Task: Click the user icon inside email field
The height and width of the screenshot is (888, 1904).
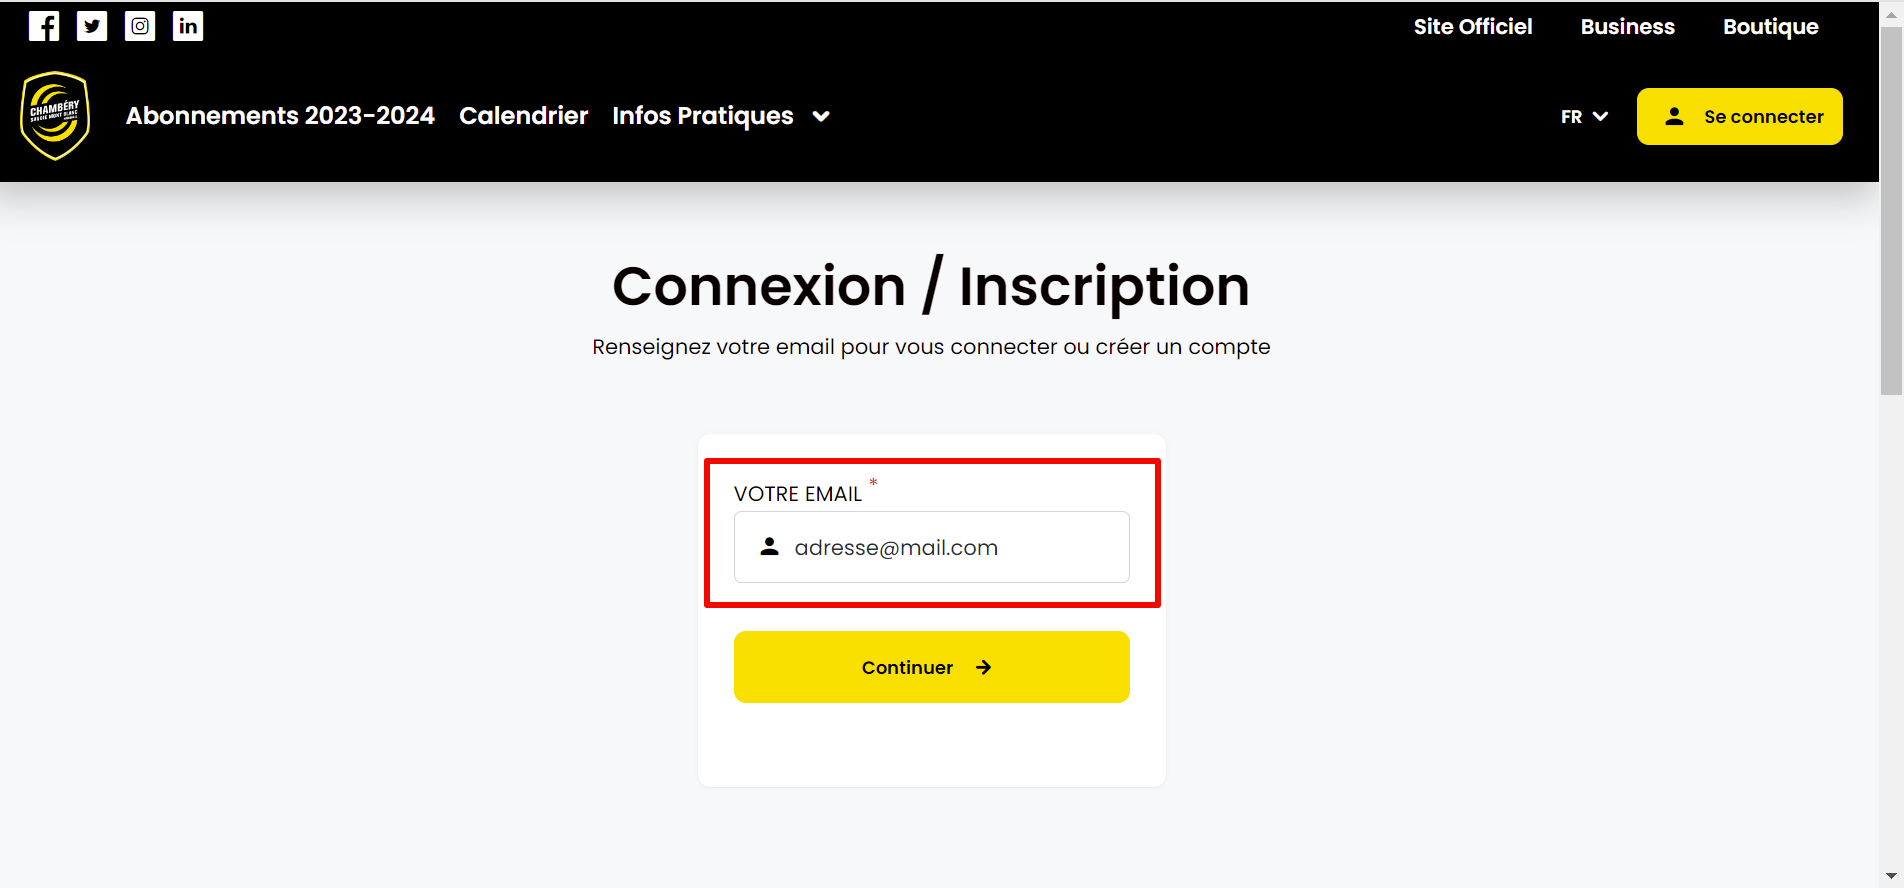Action: tap(769, 547)
